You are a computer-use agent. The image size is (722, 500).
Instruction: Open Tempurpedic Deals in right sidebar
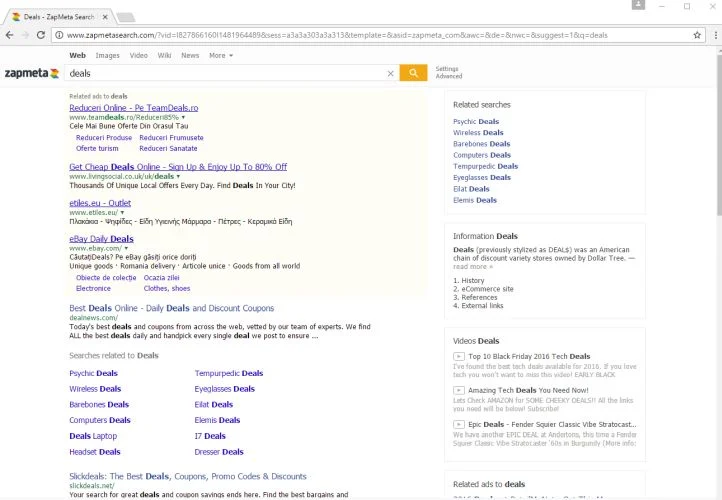486,166
